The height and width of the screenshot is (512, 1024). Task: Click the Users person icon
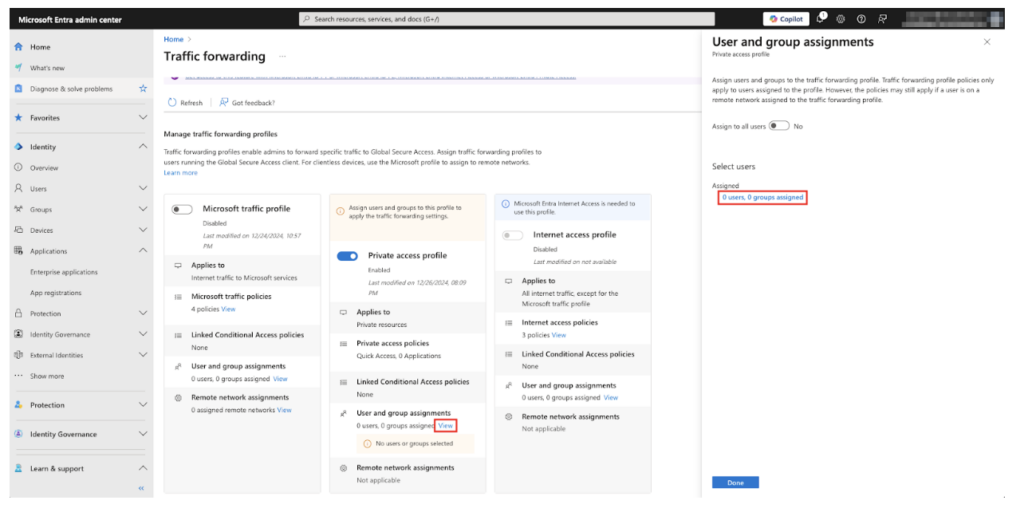point(19,189)
